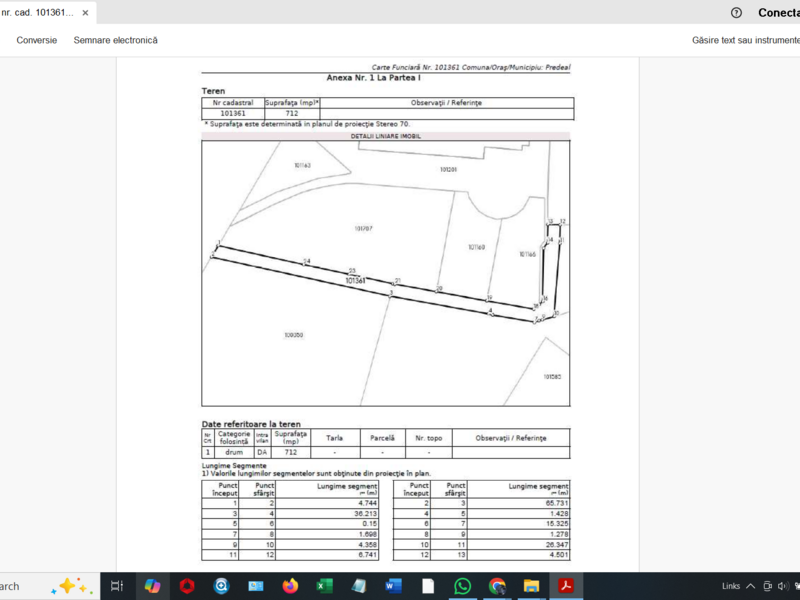Switch to Adobe Acrobat in the taskbar

565,586
